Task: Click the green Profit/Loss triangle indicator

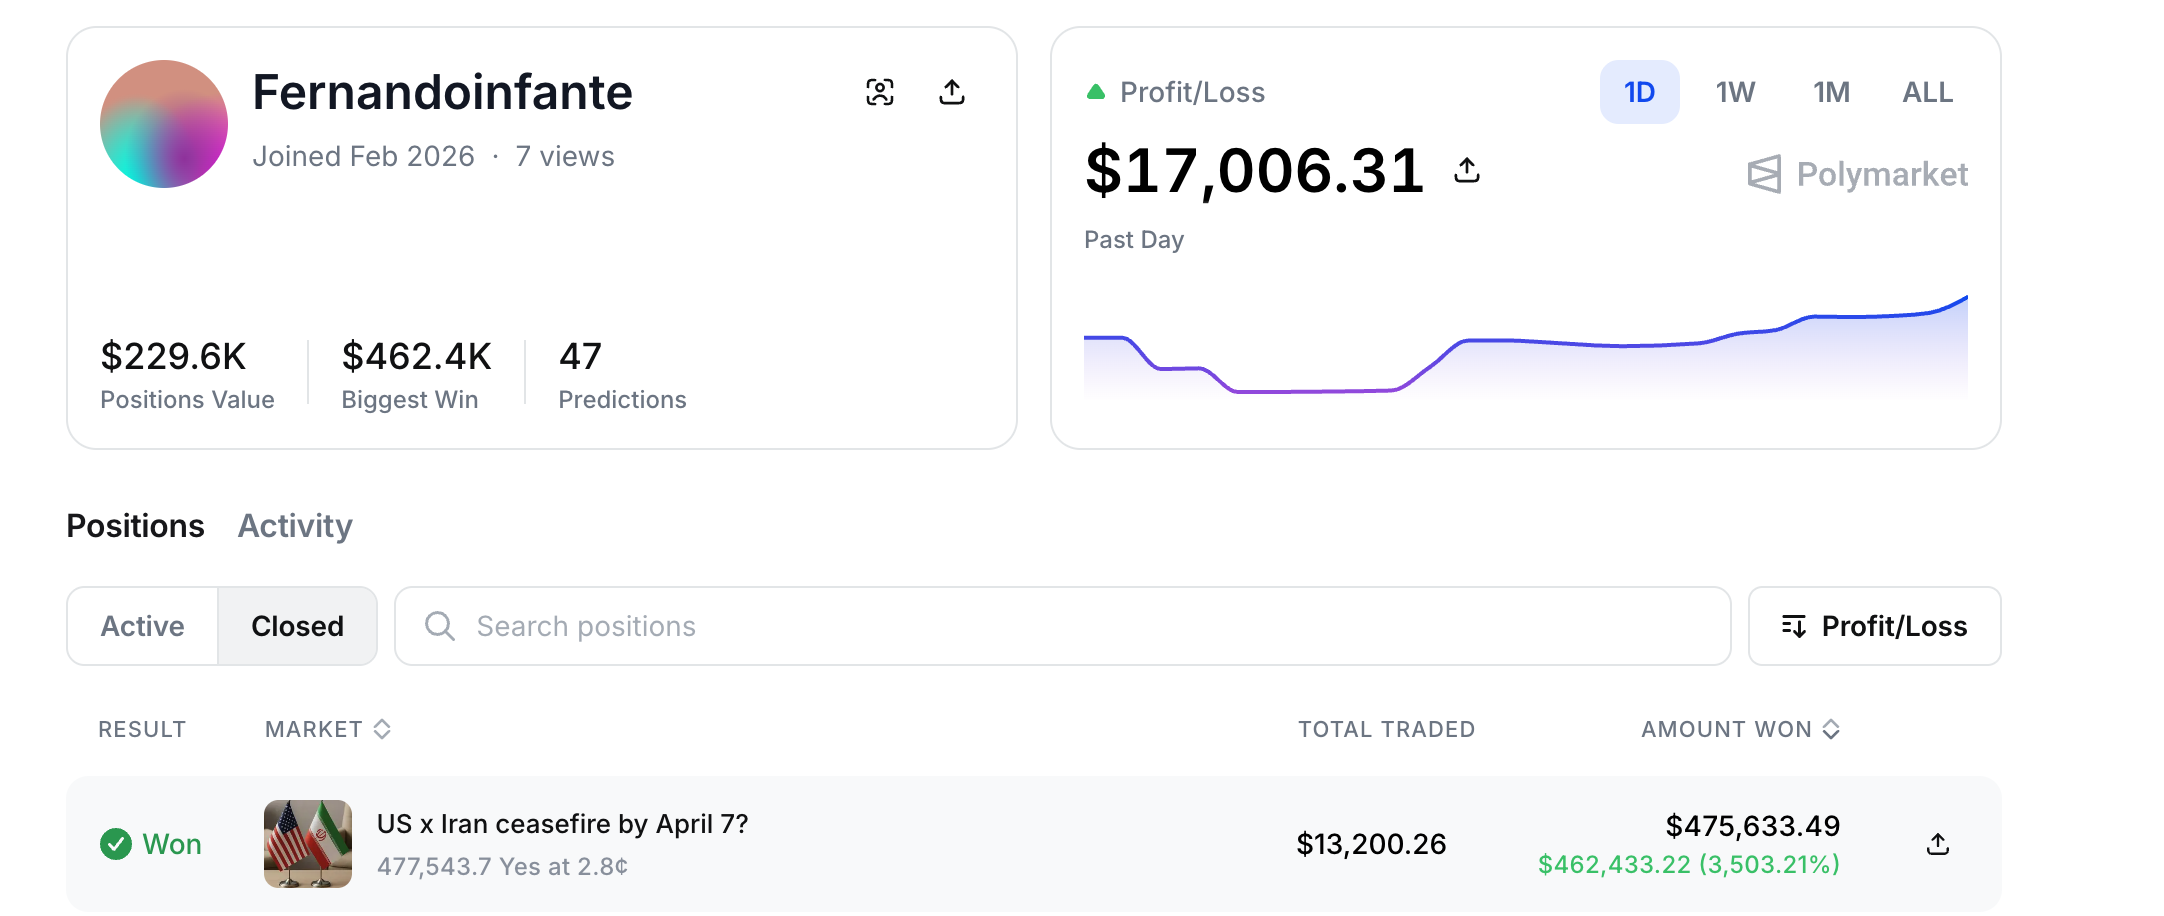Action: point(1096,92)
